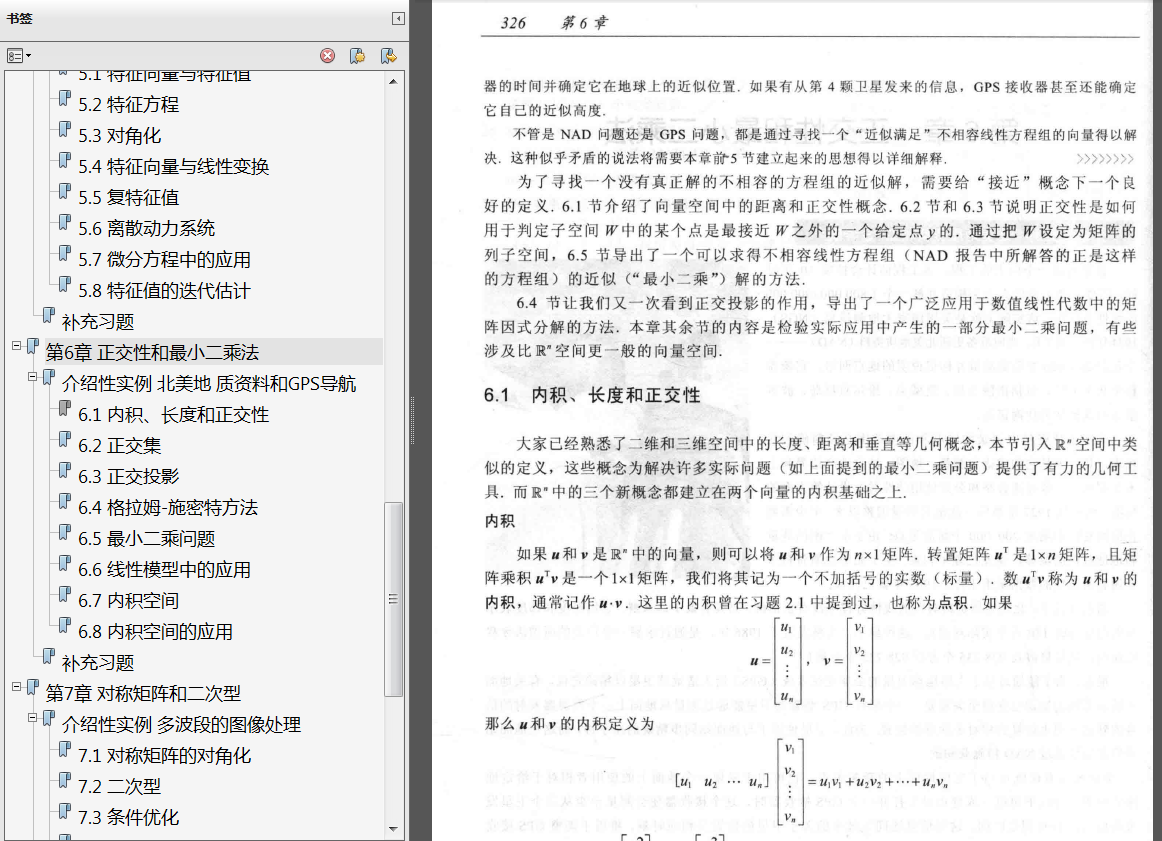Open 6.6 线性模型中的应用
Image resolution: width=1162 pixels, height=841 pixels.
pos(165,570)
